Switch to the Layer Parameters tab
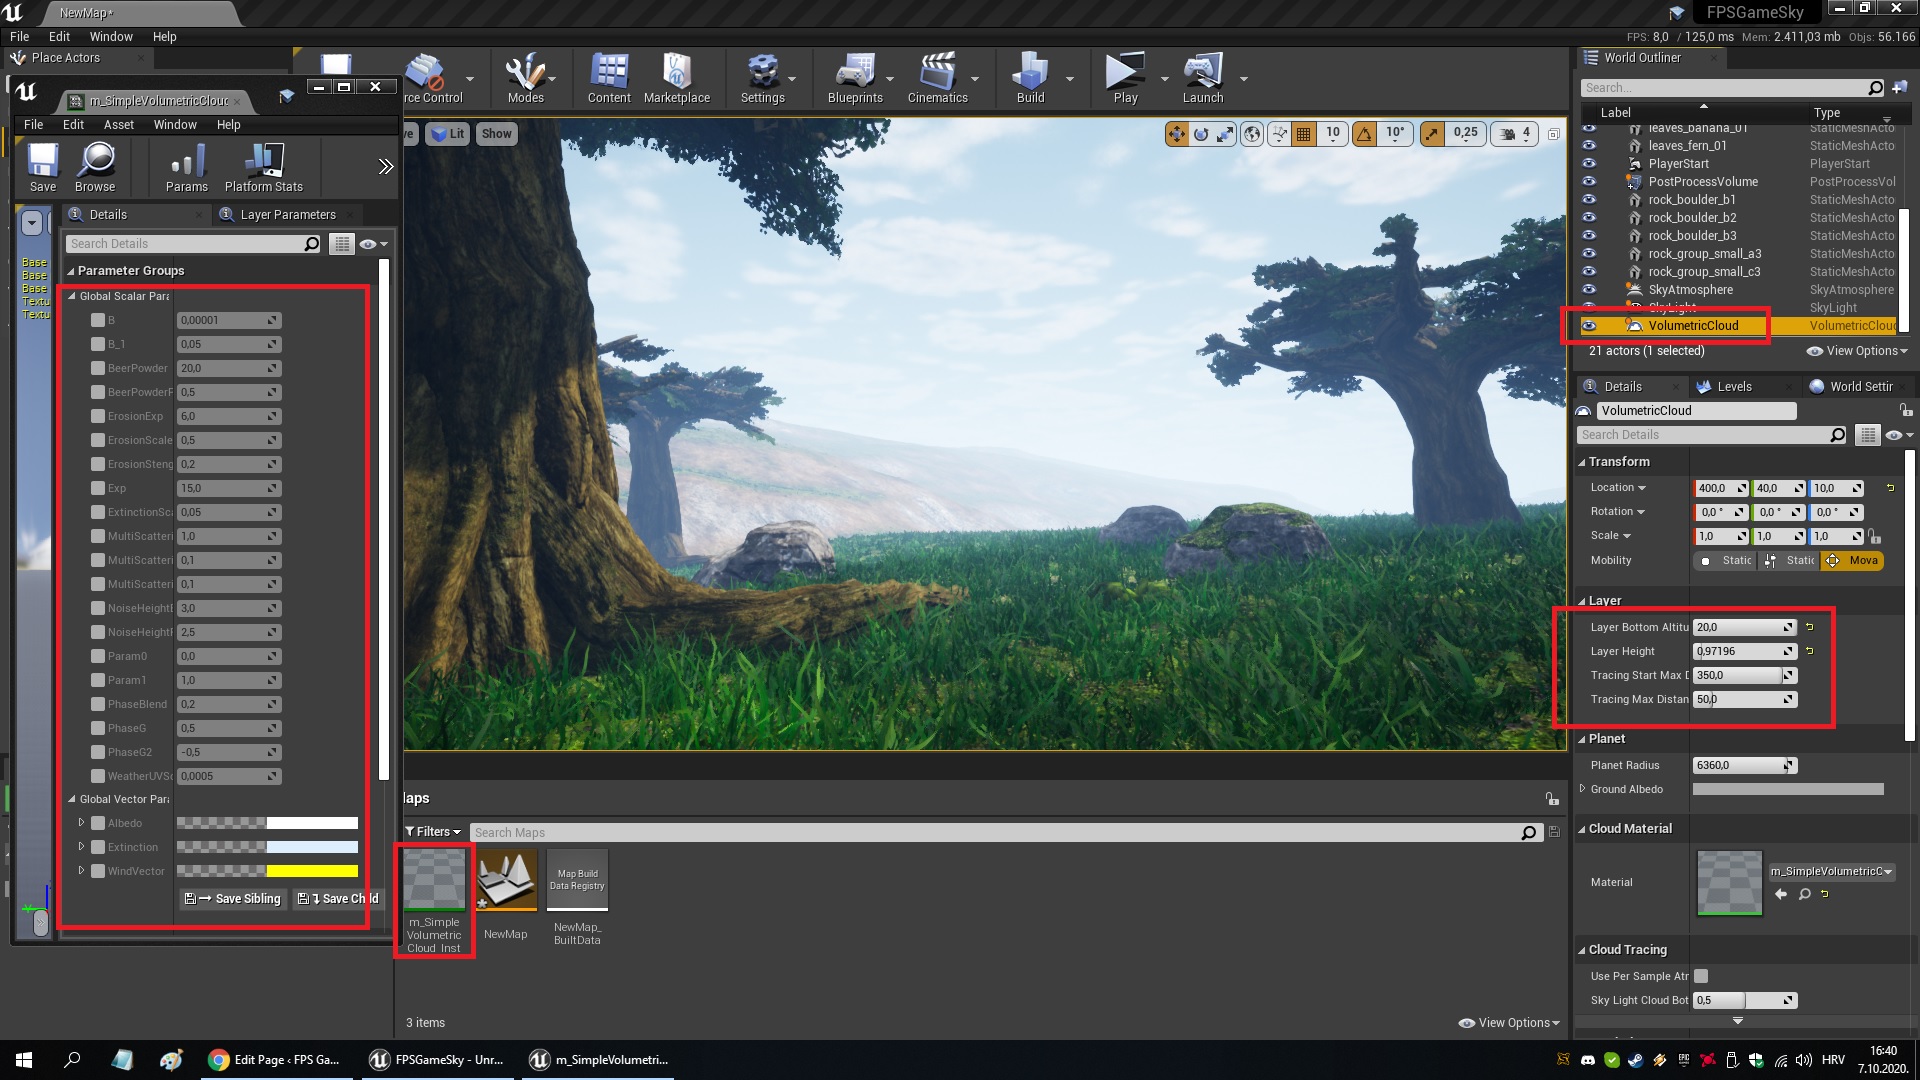1920x1080 pixels. (x=287, y=215)
